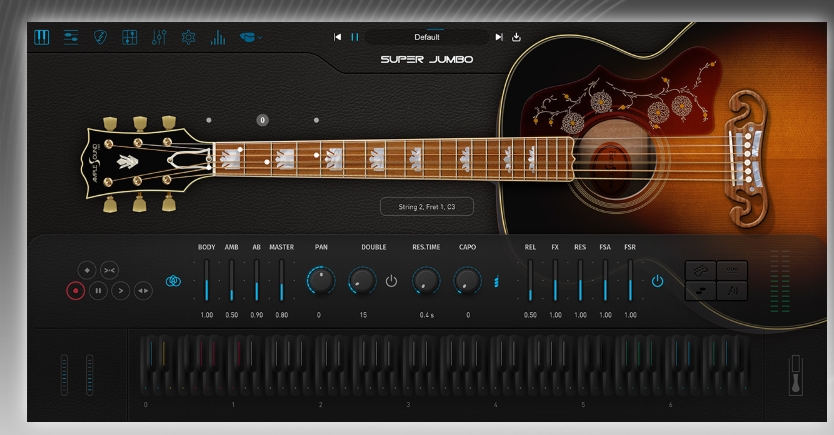Open the bar-chart EQ icon
The width and height of the screenshot is (834, 435).
[x=218, y=37]
